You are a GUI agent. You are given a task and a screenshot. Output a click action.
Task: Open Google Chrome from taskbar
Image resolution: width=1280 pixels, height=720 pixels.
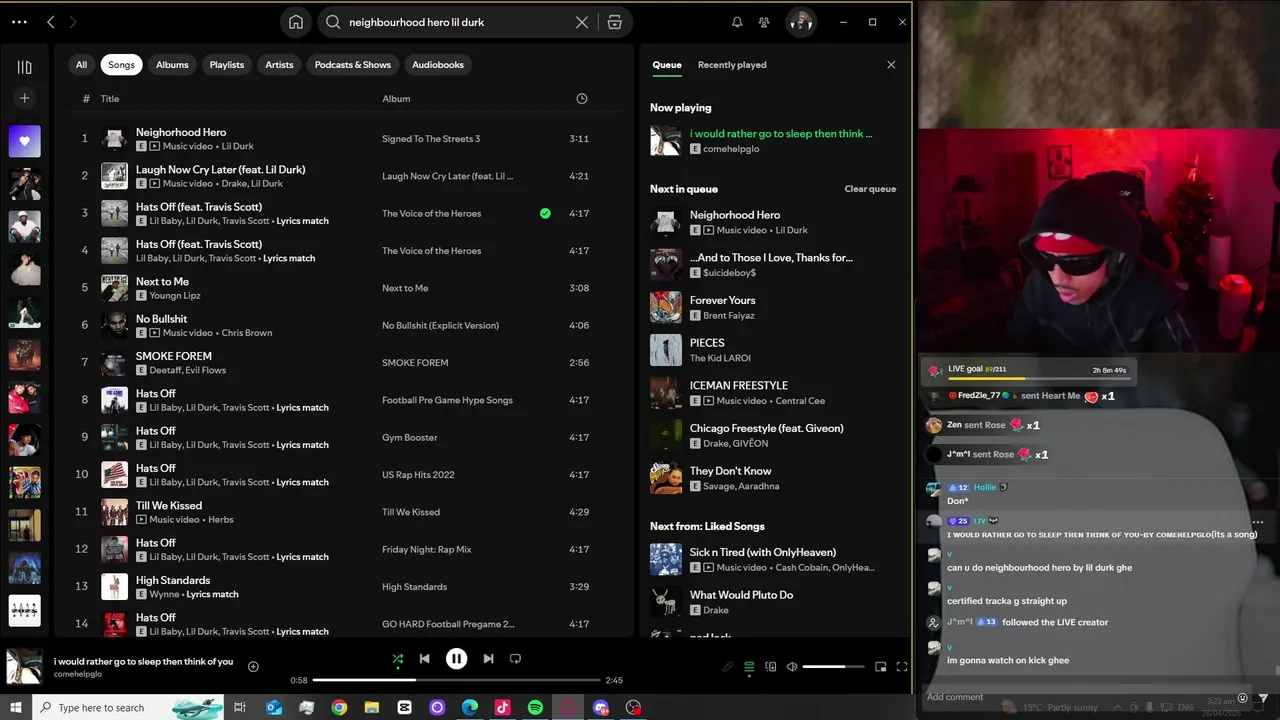click(339, 707)
